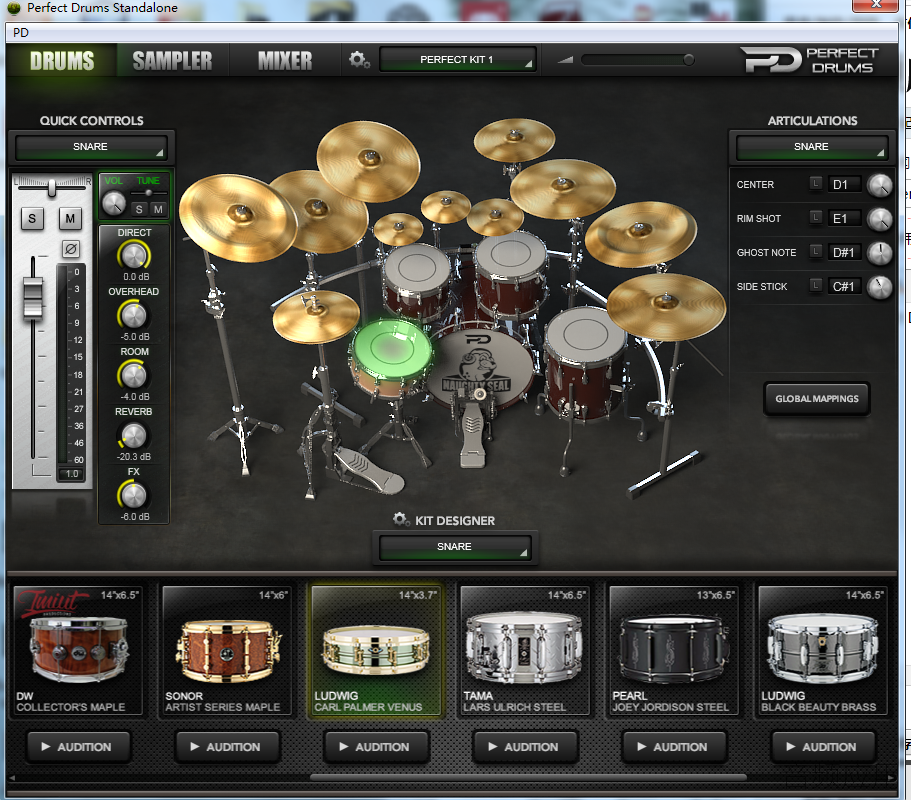Open the settings gear next to MIXER
This screenshot has height=800, width=911.
tap(358, 60)
